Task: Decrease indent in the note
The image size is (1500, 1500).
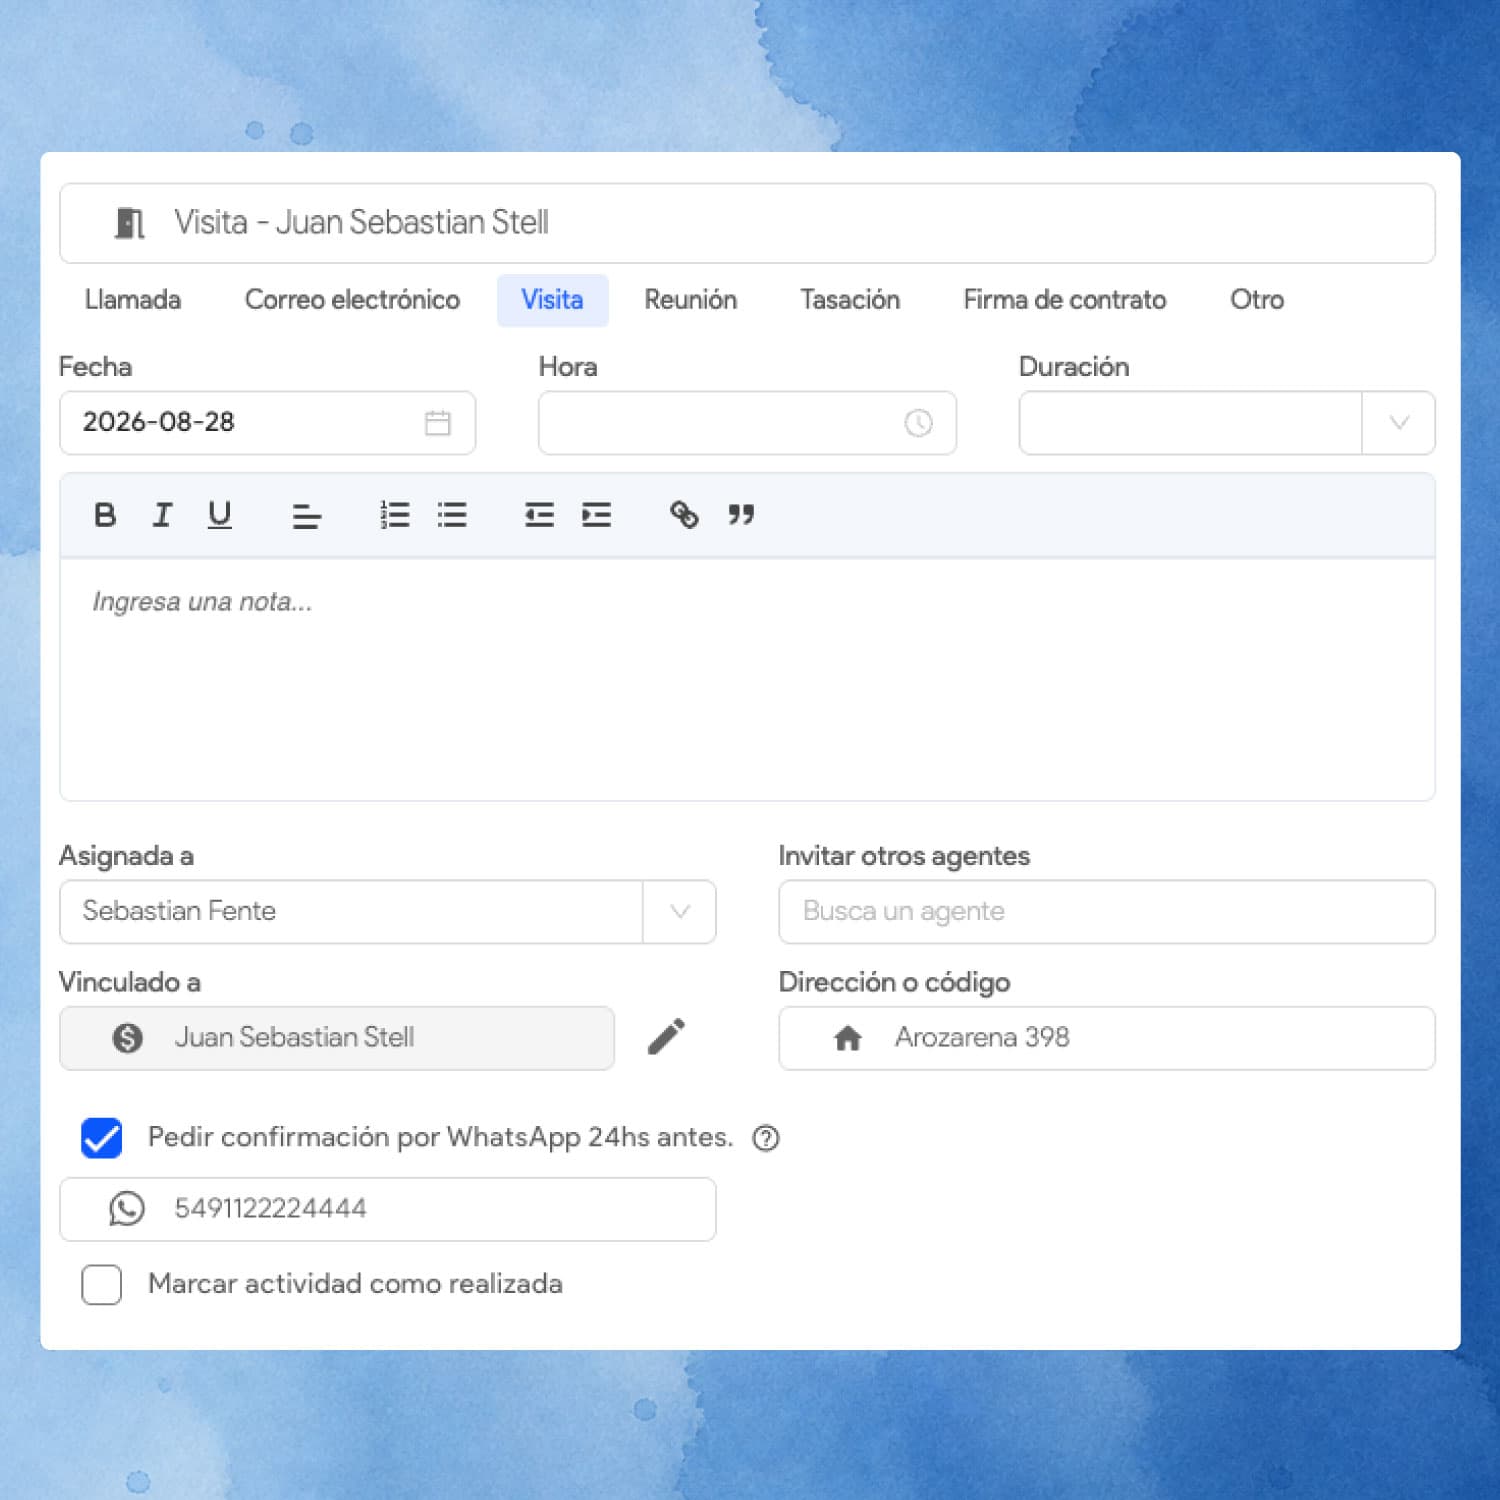Action: (x=539, y=515)
